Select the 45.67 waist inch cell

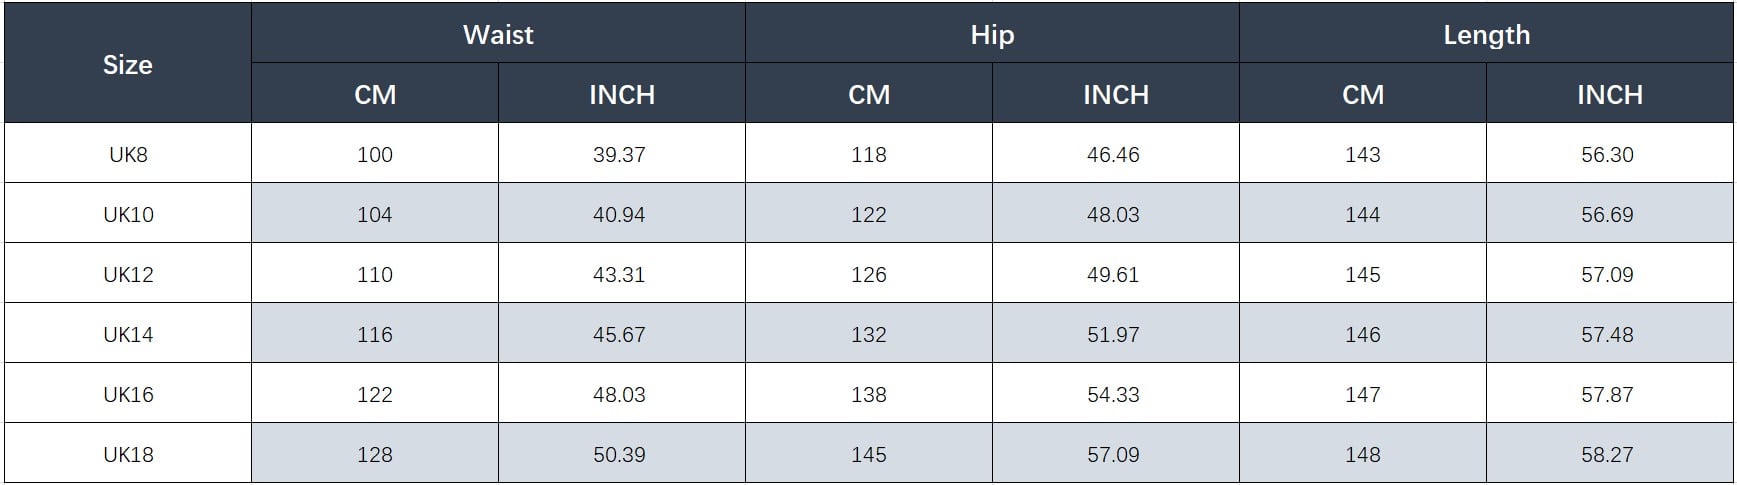tap(619, 335)
